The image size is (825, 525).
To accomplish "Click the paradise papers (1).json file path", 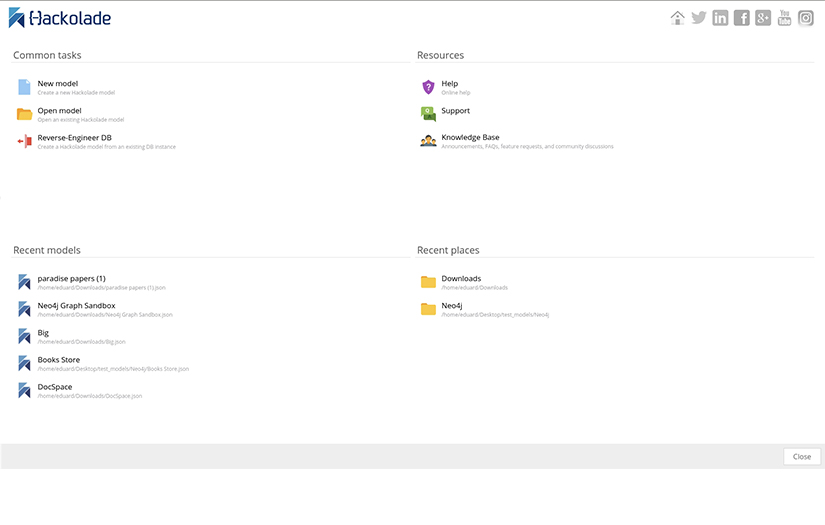I will tap(102, 288).
